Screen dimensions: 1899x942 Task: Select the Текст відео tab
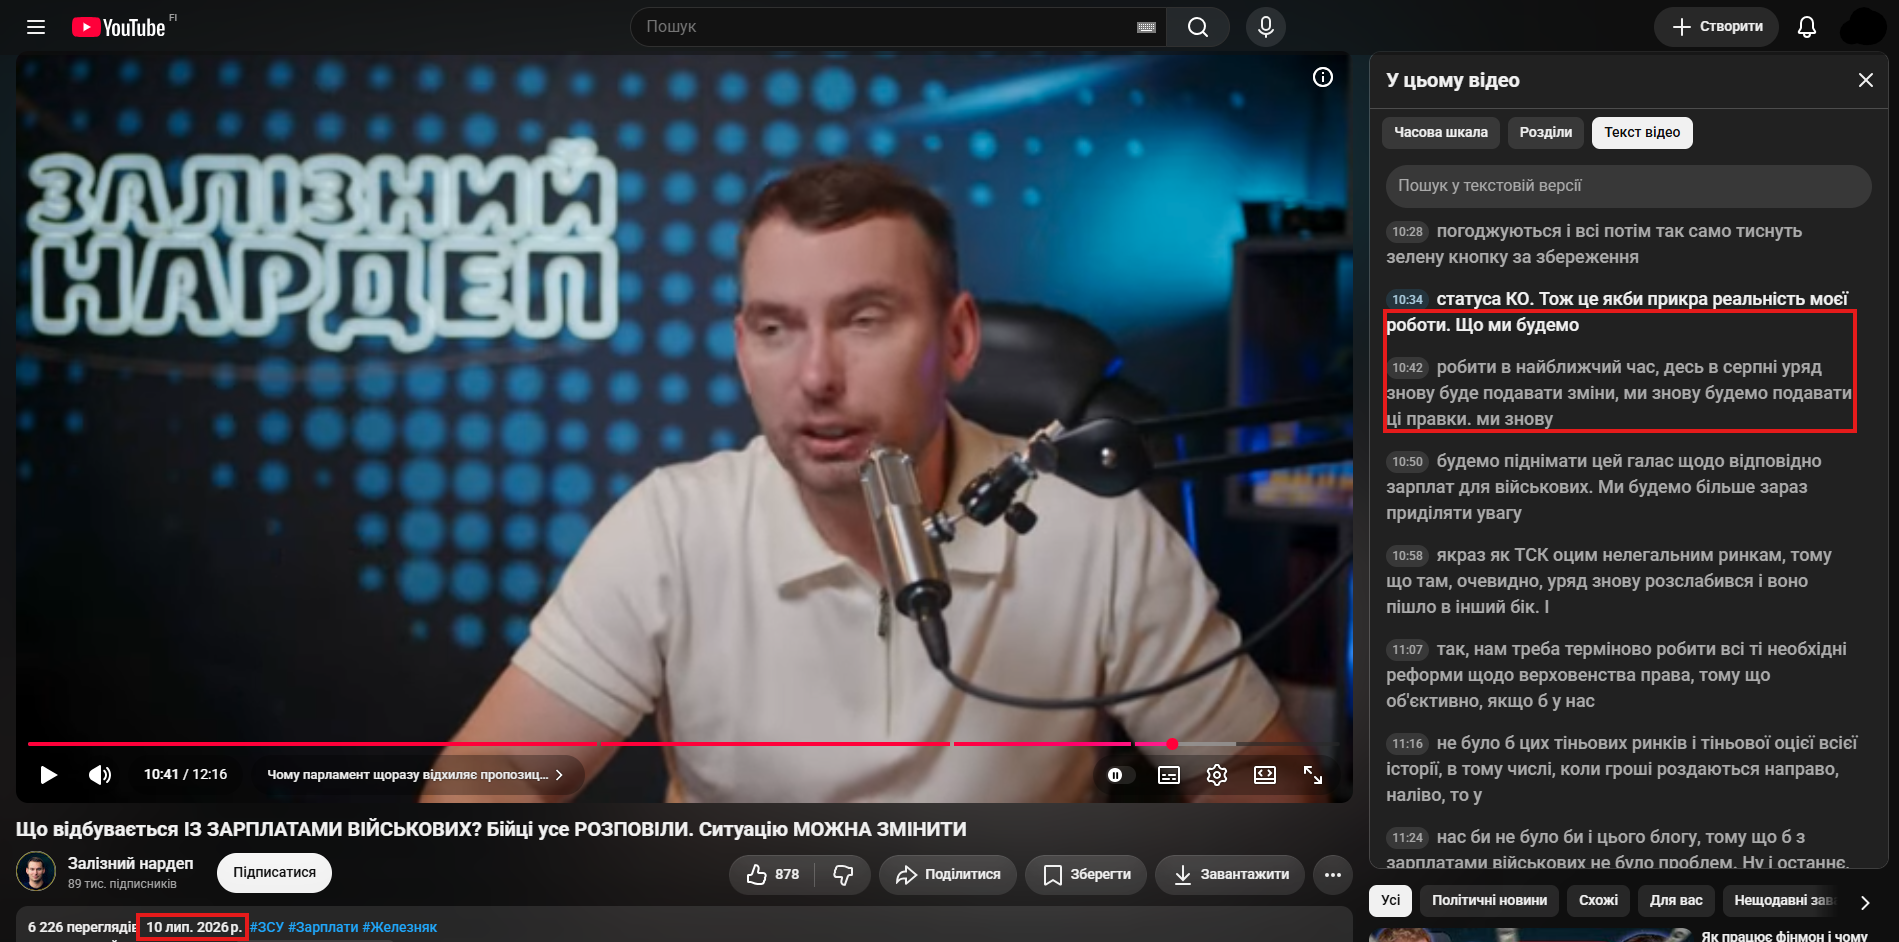pyautogui.click(x=1642, y=132)
